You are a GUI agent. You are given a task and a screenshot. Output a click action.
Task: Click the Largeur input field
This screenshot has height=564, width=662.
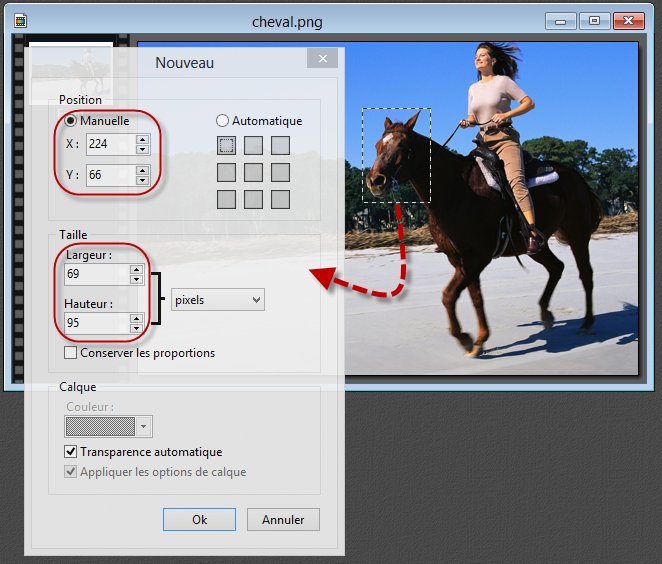(97, 274)
